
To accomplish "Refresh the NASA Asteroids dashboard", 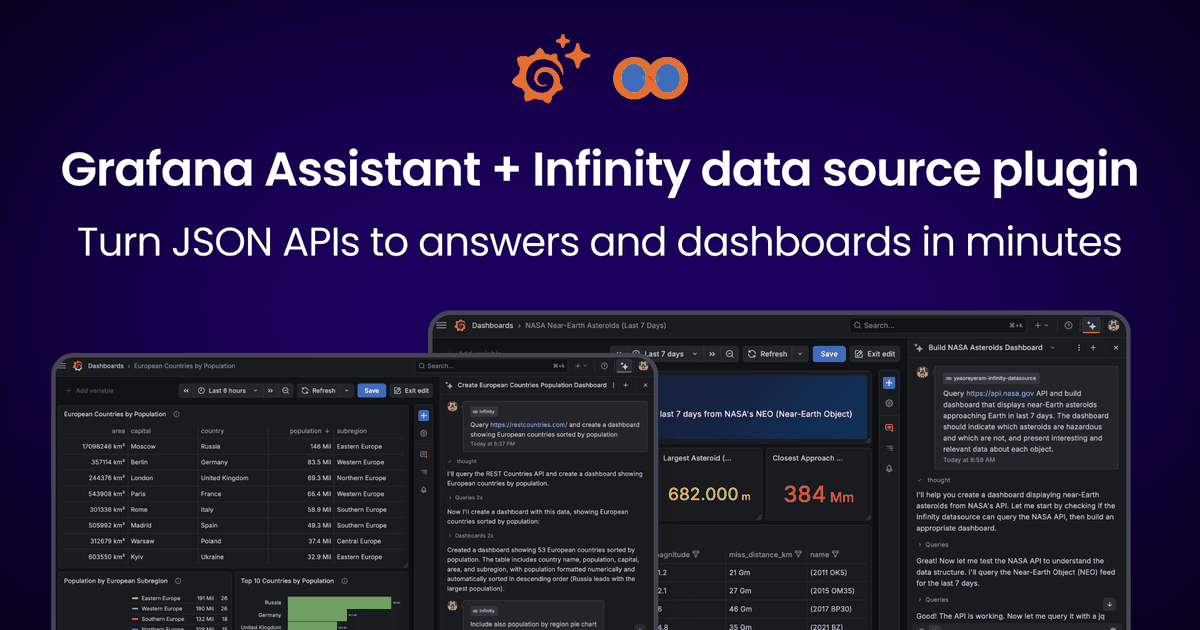I will (x=767, y=354).
